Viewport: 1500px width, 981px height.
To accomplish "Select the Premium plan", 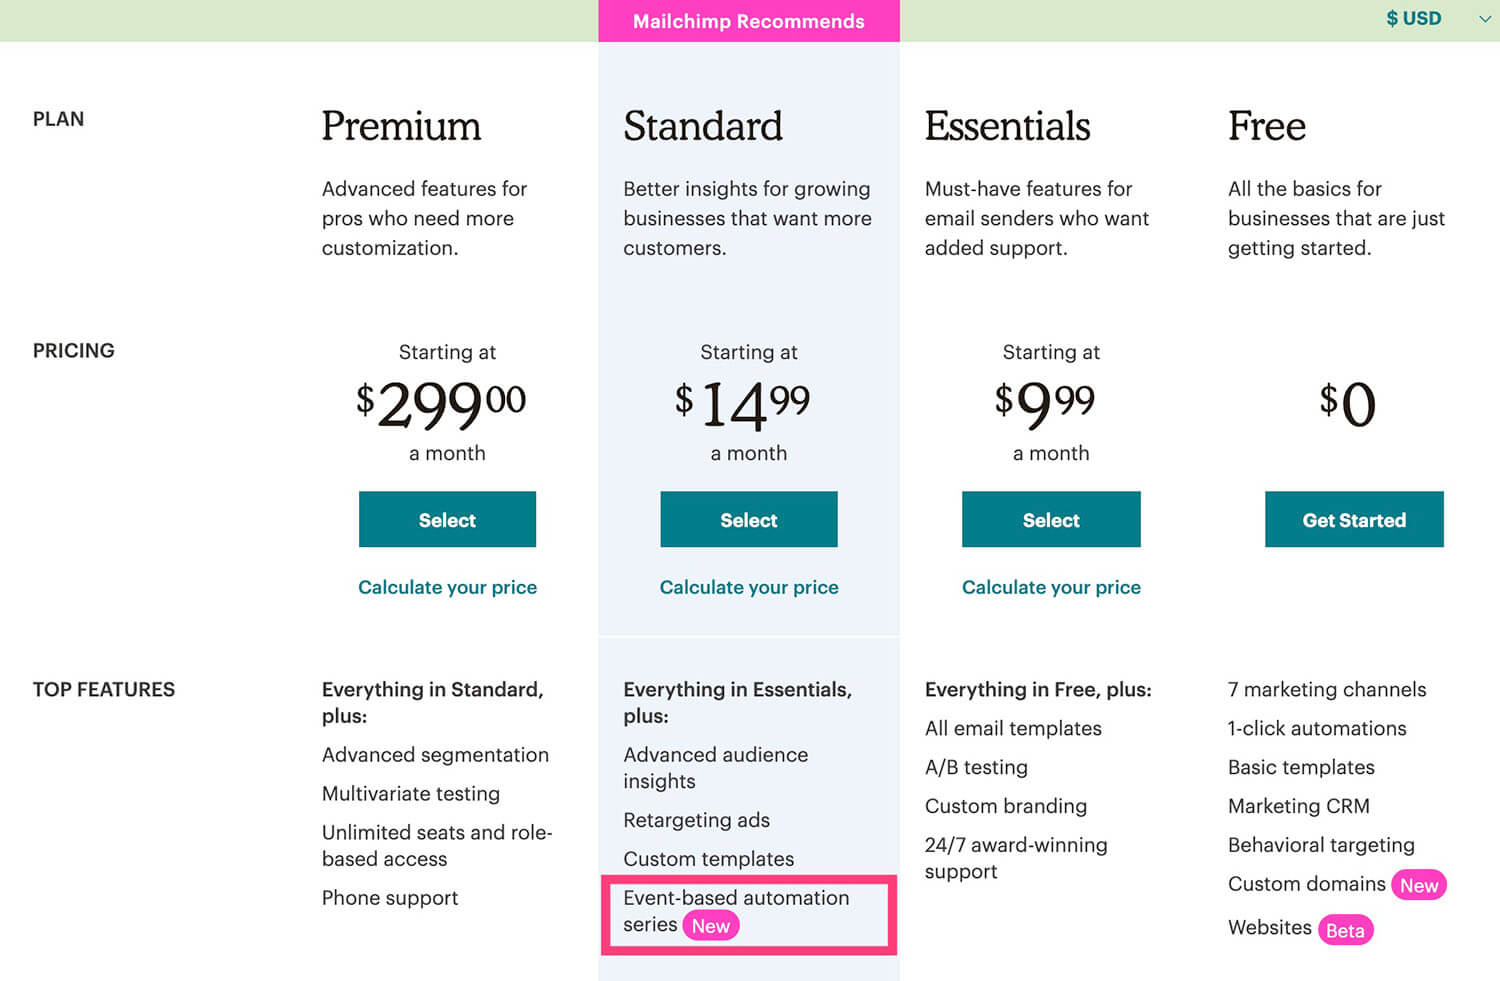I will 447,519.
